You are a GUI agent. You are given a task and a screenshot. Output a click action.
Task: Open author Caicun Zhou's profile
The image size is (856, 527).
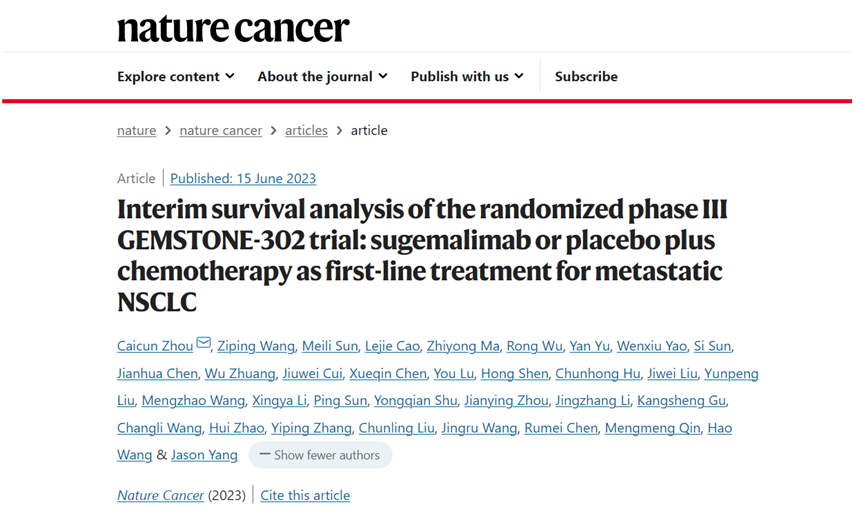click(x=155, y=346)
